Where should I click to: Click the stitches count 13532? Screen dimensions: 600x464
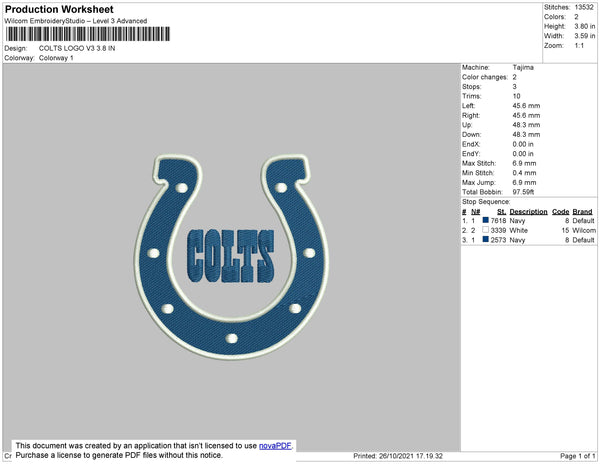tap(584, 7)
